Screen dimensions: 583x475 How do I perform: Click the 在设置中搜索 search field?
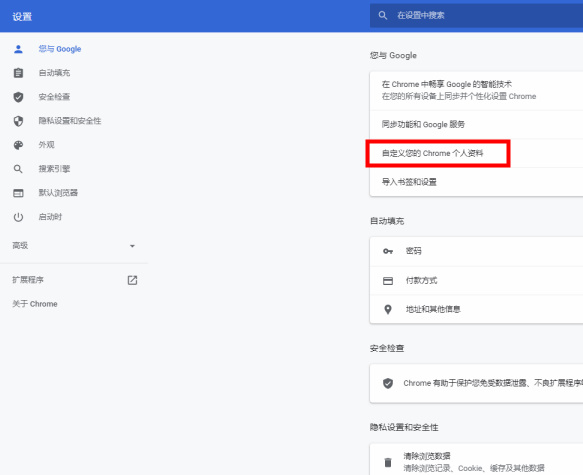point(476,15)
